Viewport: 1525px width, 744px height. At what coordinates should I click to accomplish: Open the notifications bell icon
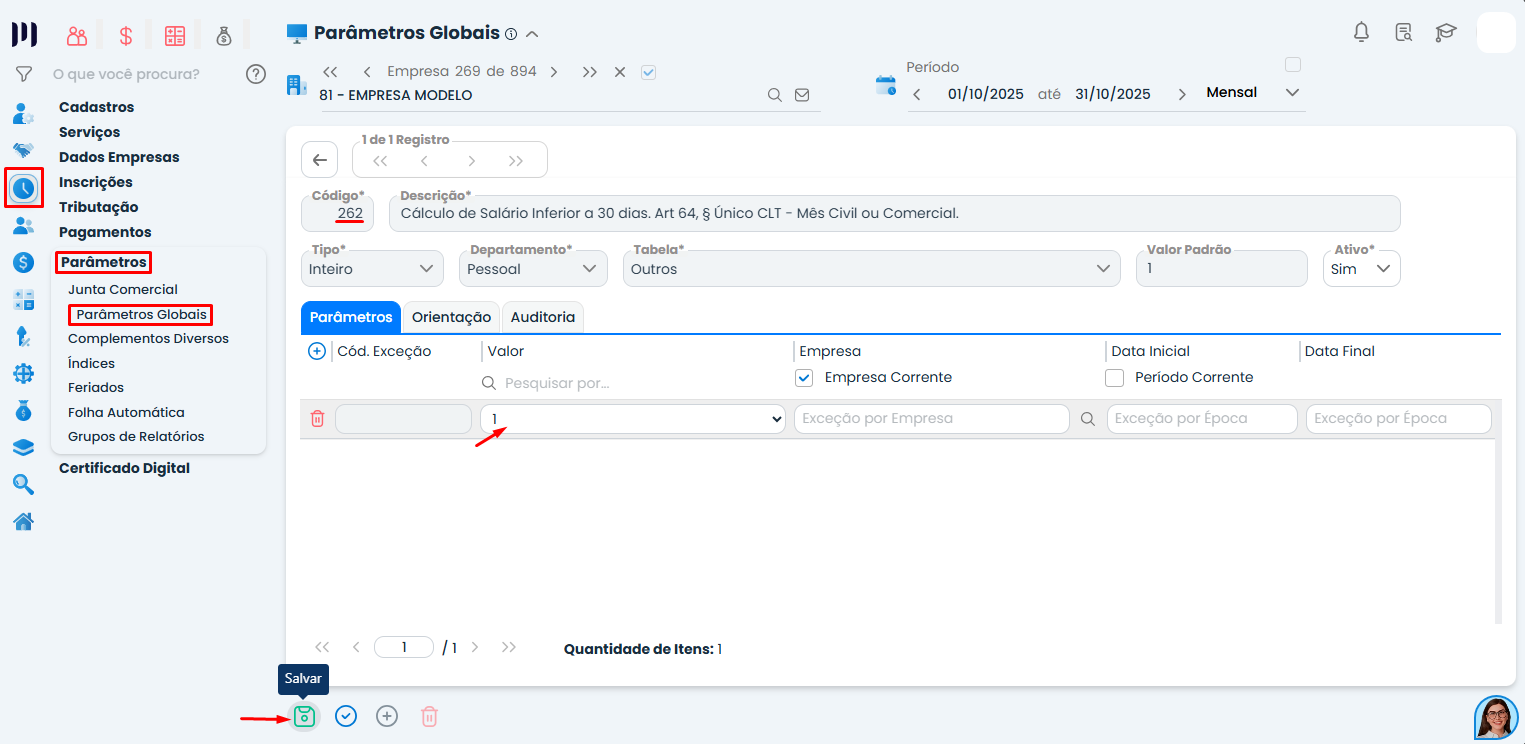pyautogui.click(x=1361, y=32)
